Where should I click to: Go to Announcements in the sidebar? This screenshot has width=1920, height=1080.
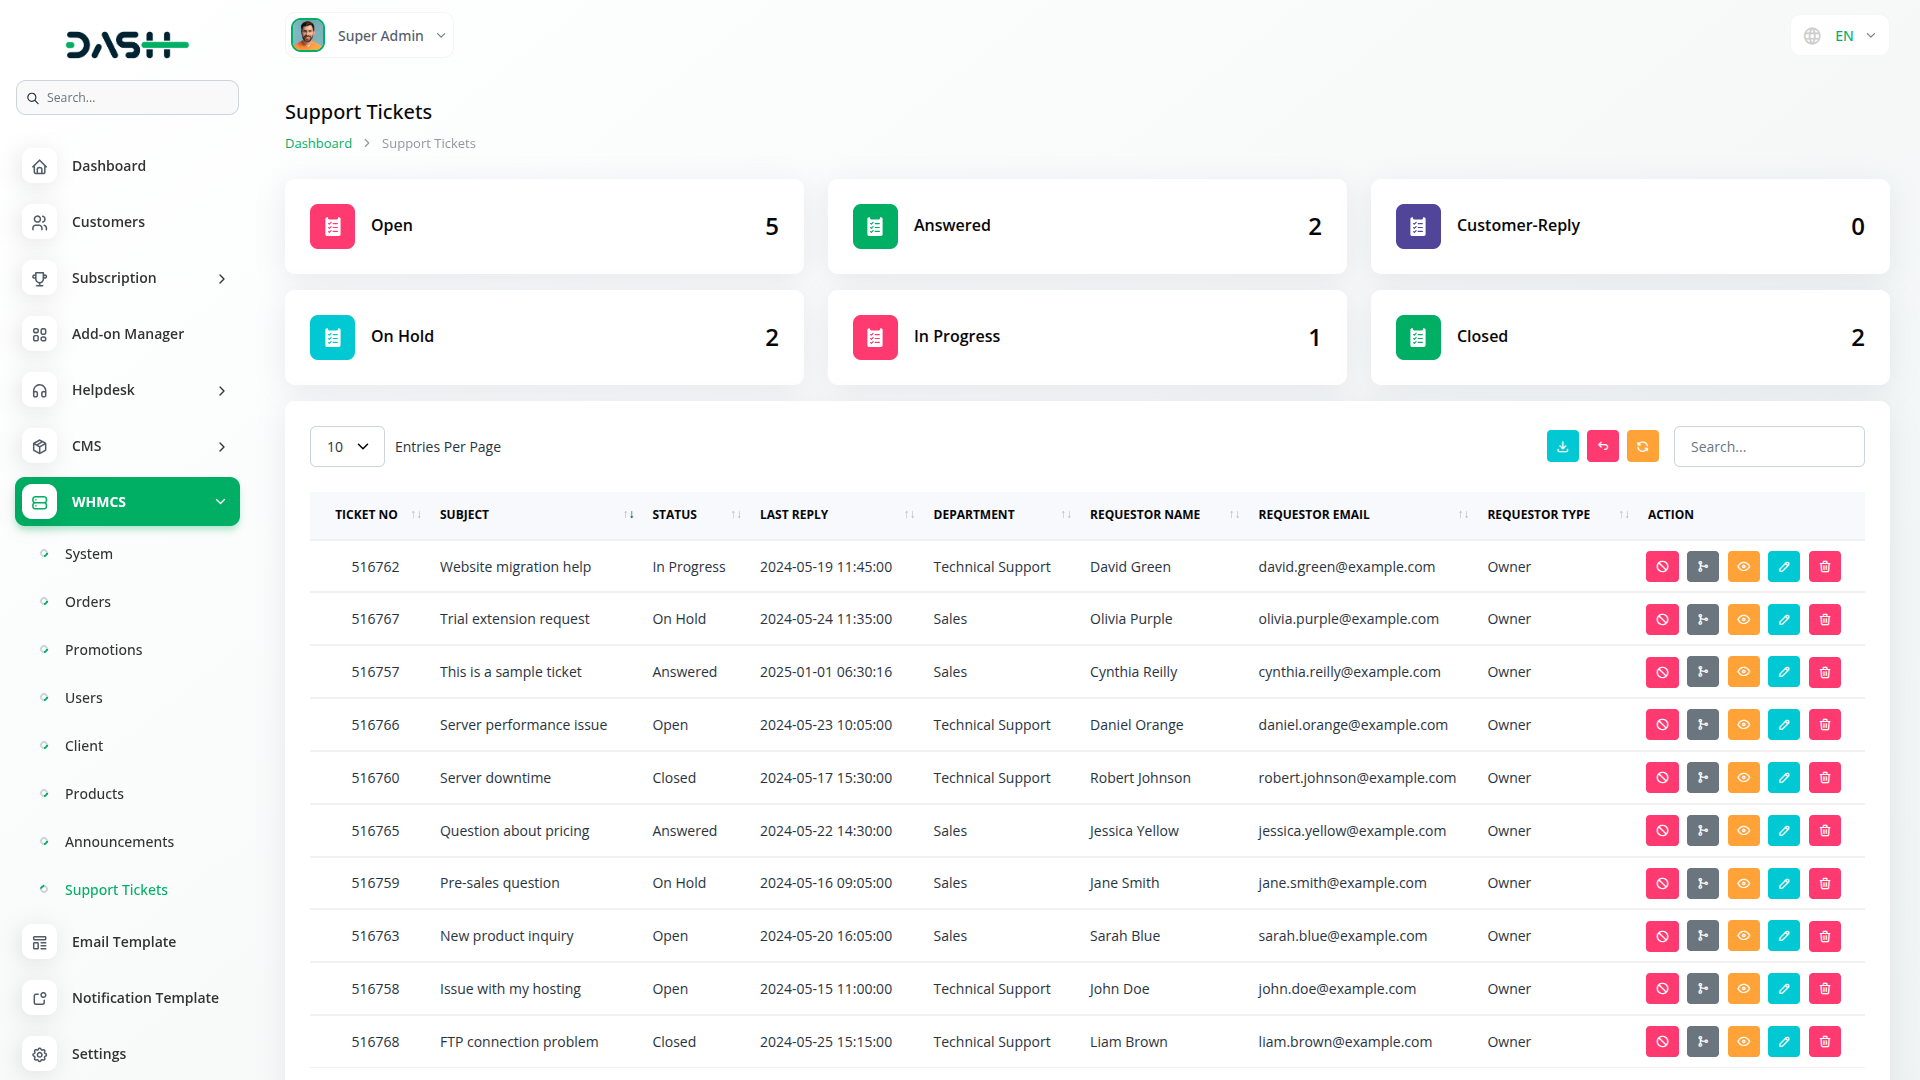(x=119, y=842)
